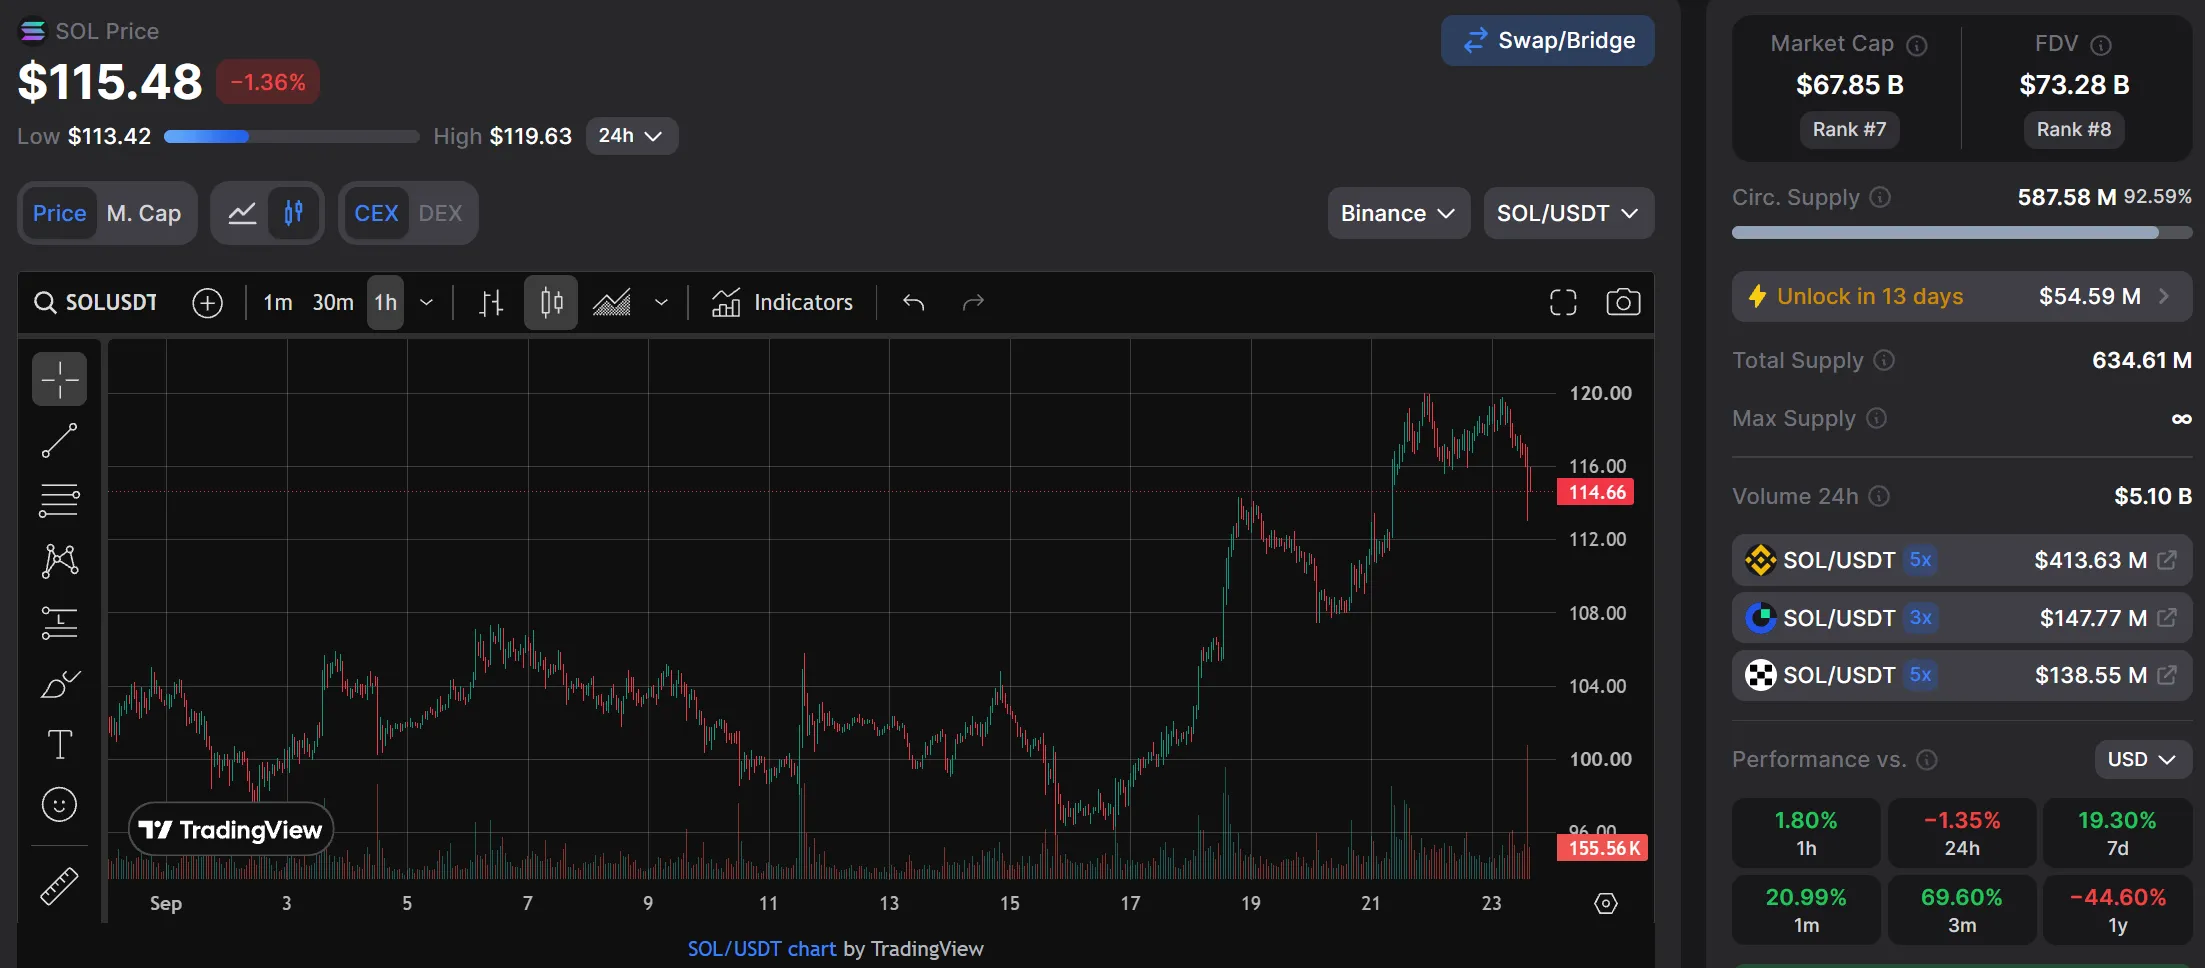This screenshot has width=2205, height=968.
Task: Open the $147.77 M SOL/USDT market external link
Action: pos(2167,618)
